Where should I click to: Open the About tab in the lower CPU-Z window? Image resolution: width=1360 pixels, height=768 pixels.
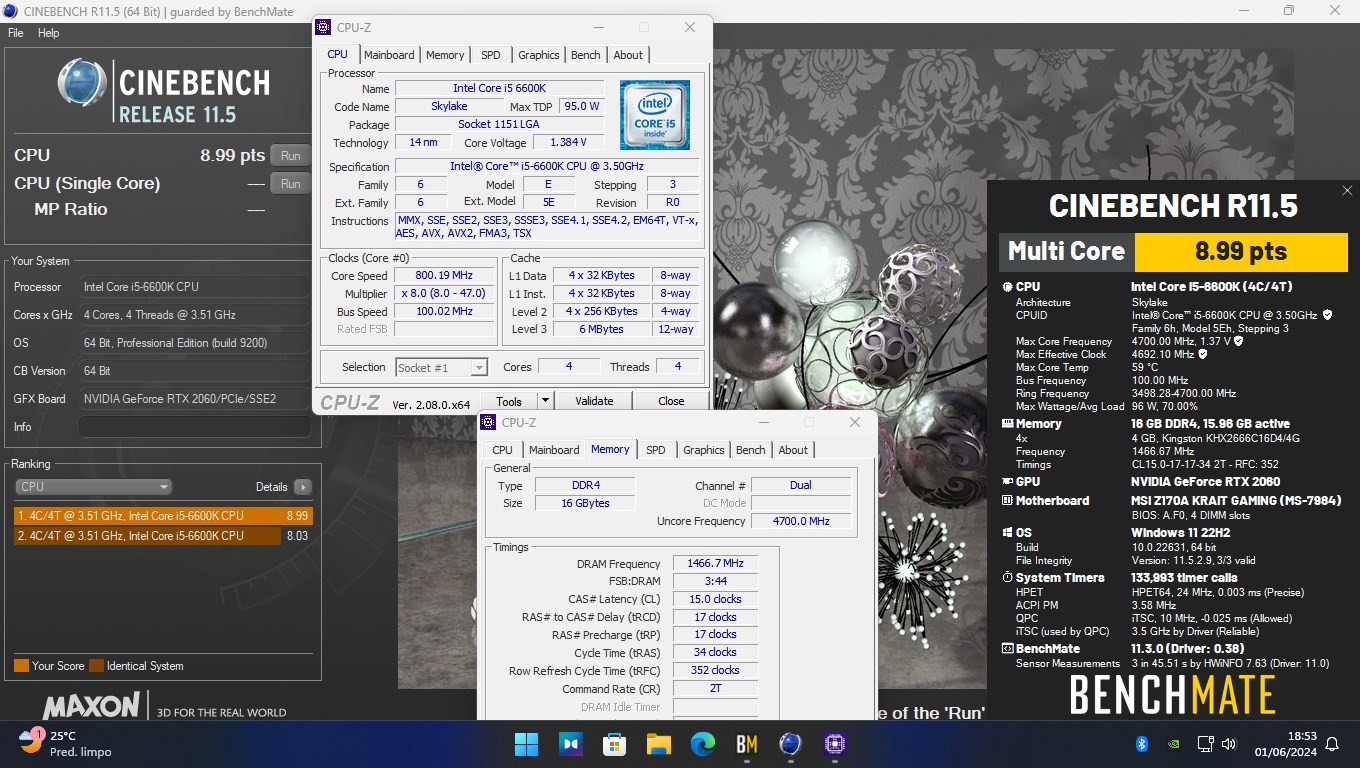point(793,450)
